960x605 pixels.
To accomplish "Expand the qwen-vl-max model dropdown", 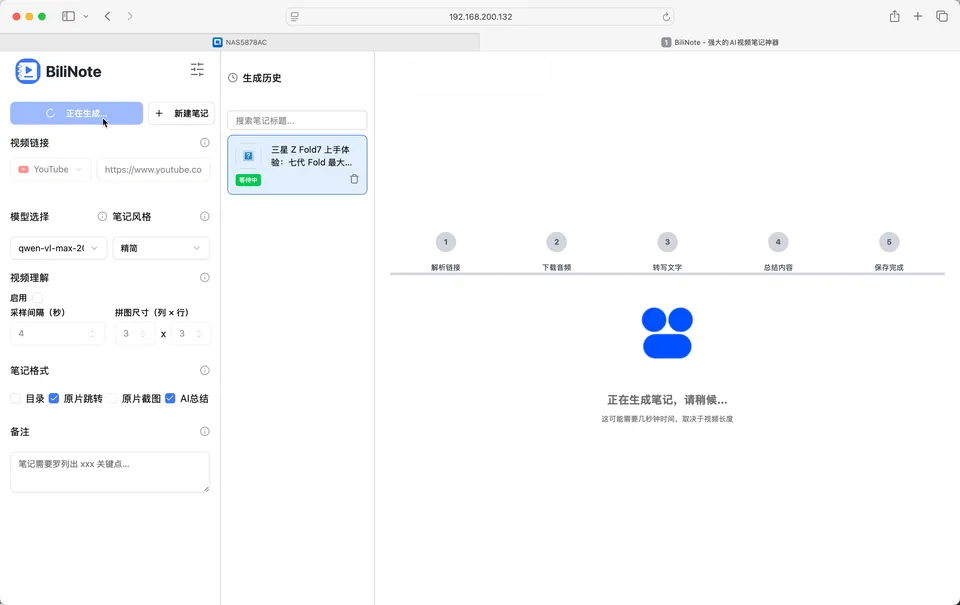I will [x=58, y=248].
